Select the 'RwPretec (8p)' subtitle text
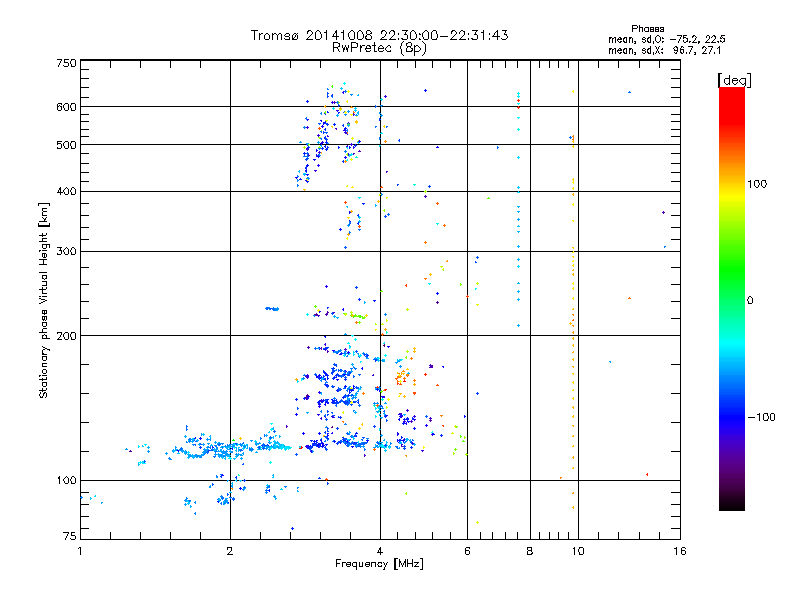 pyautogui.click(x=379, y=48)
